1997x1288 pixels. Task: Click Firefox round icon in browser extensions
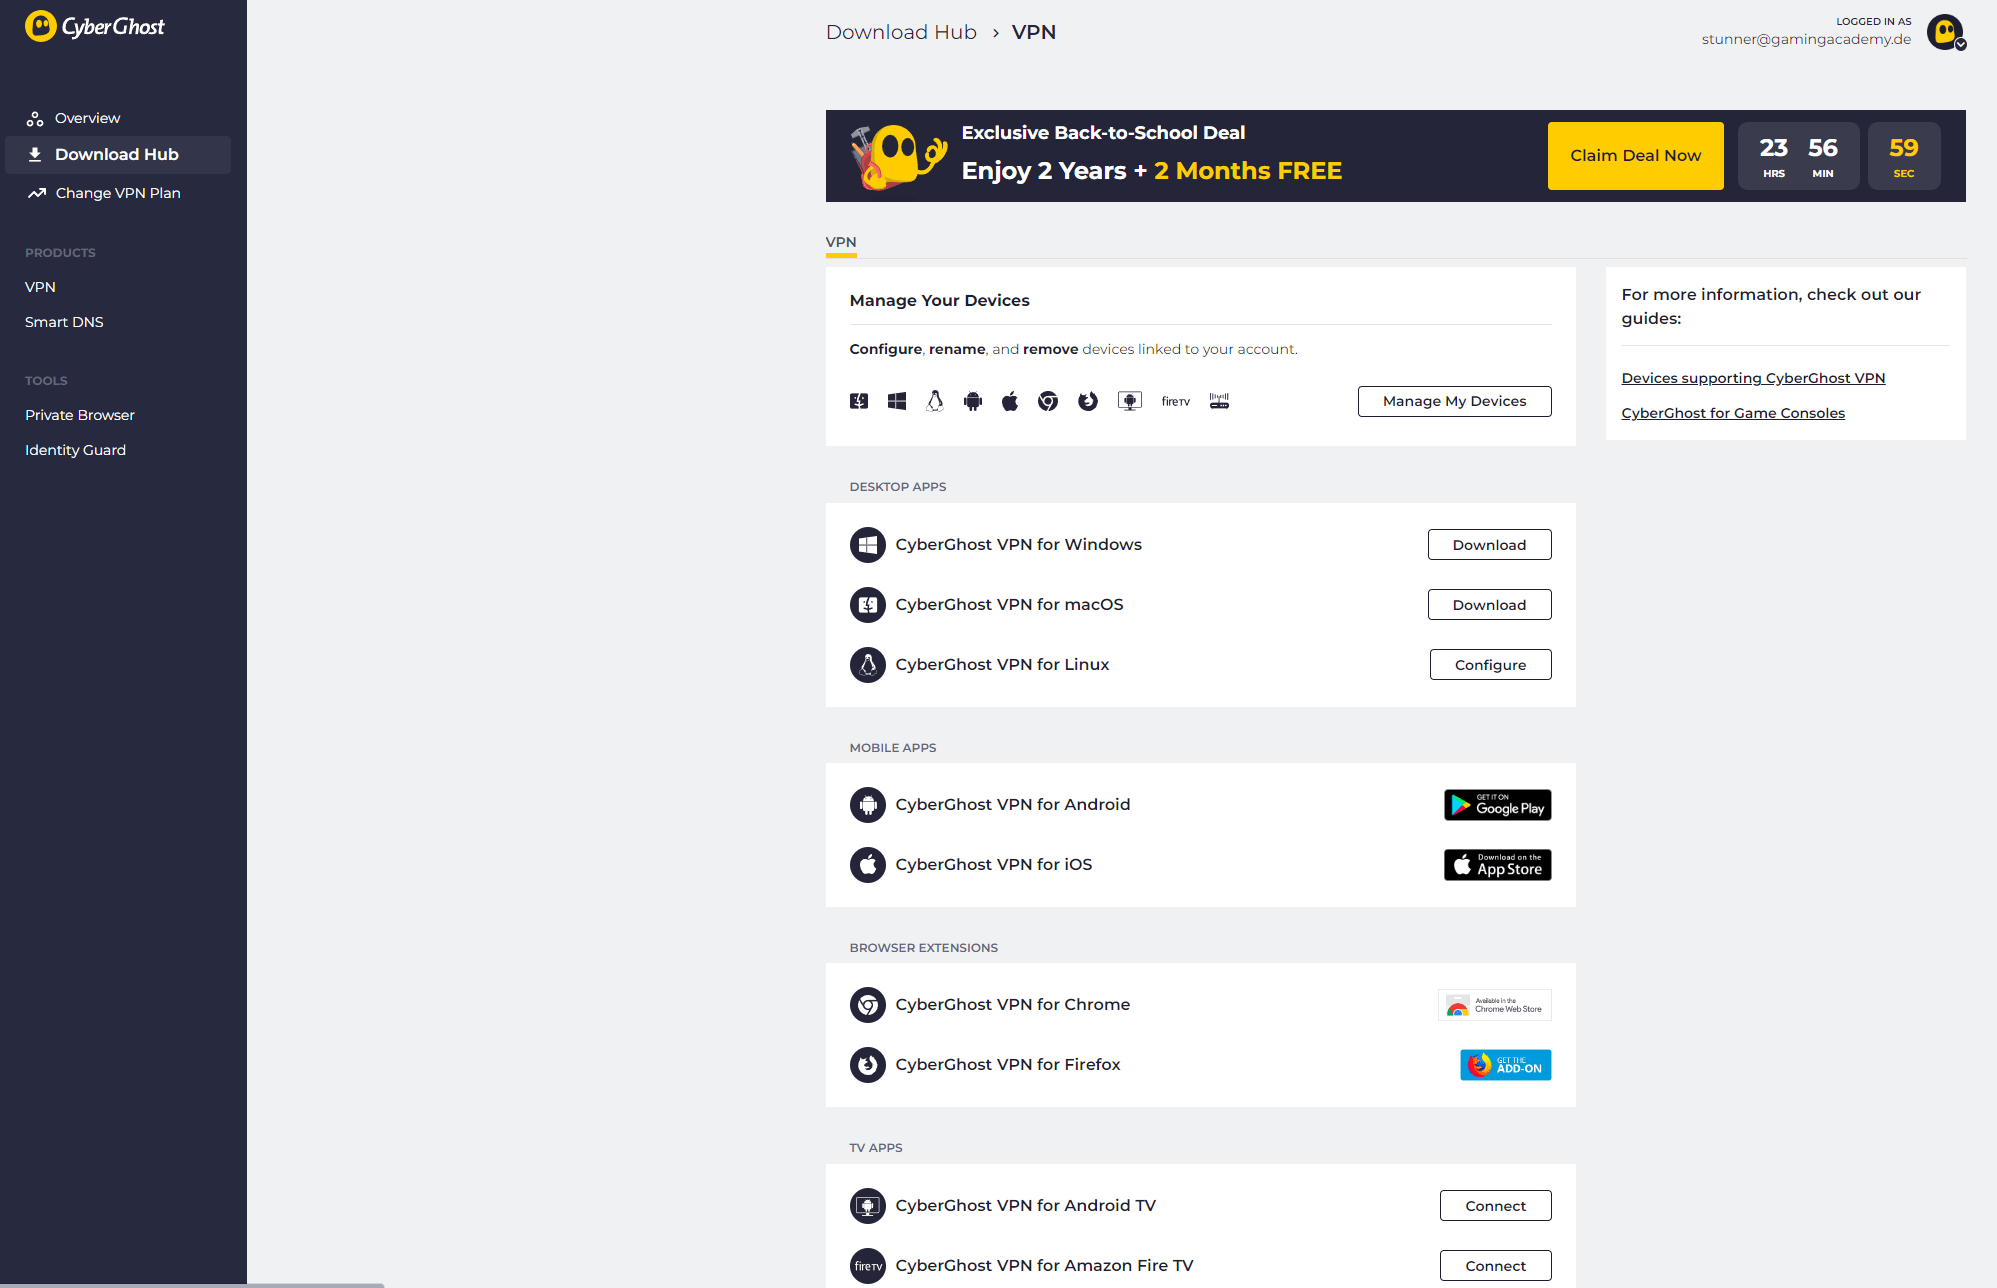[868, 1065]
